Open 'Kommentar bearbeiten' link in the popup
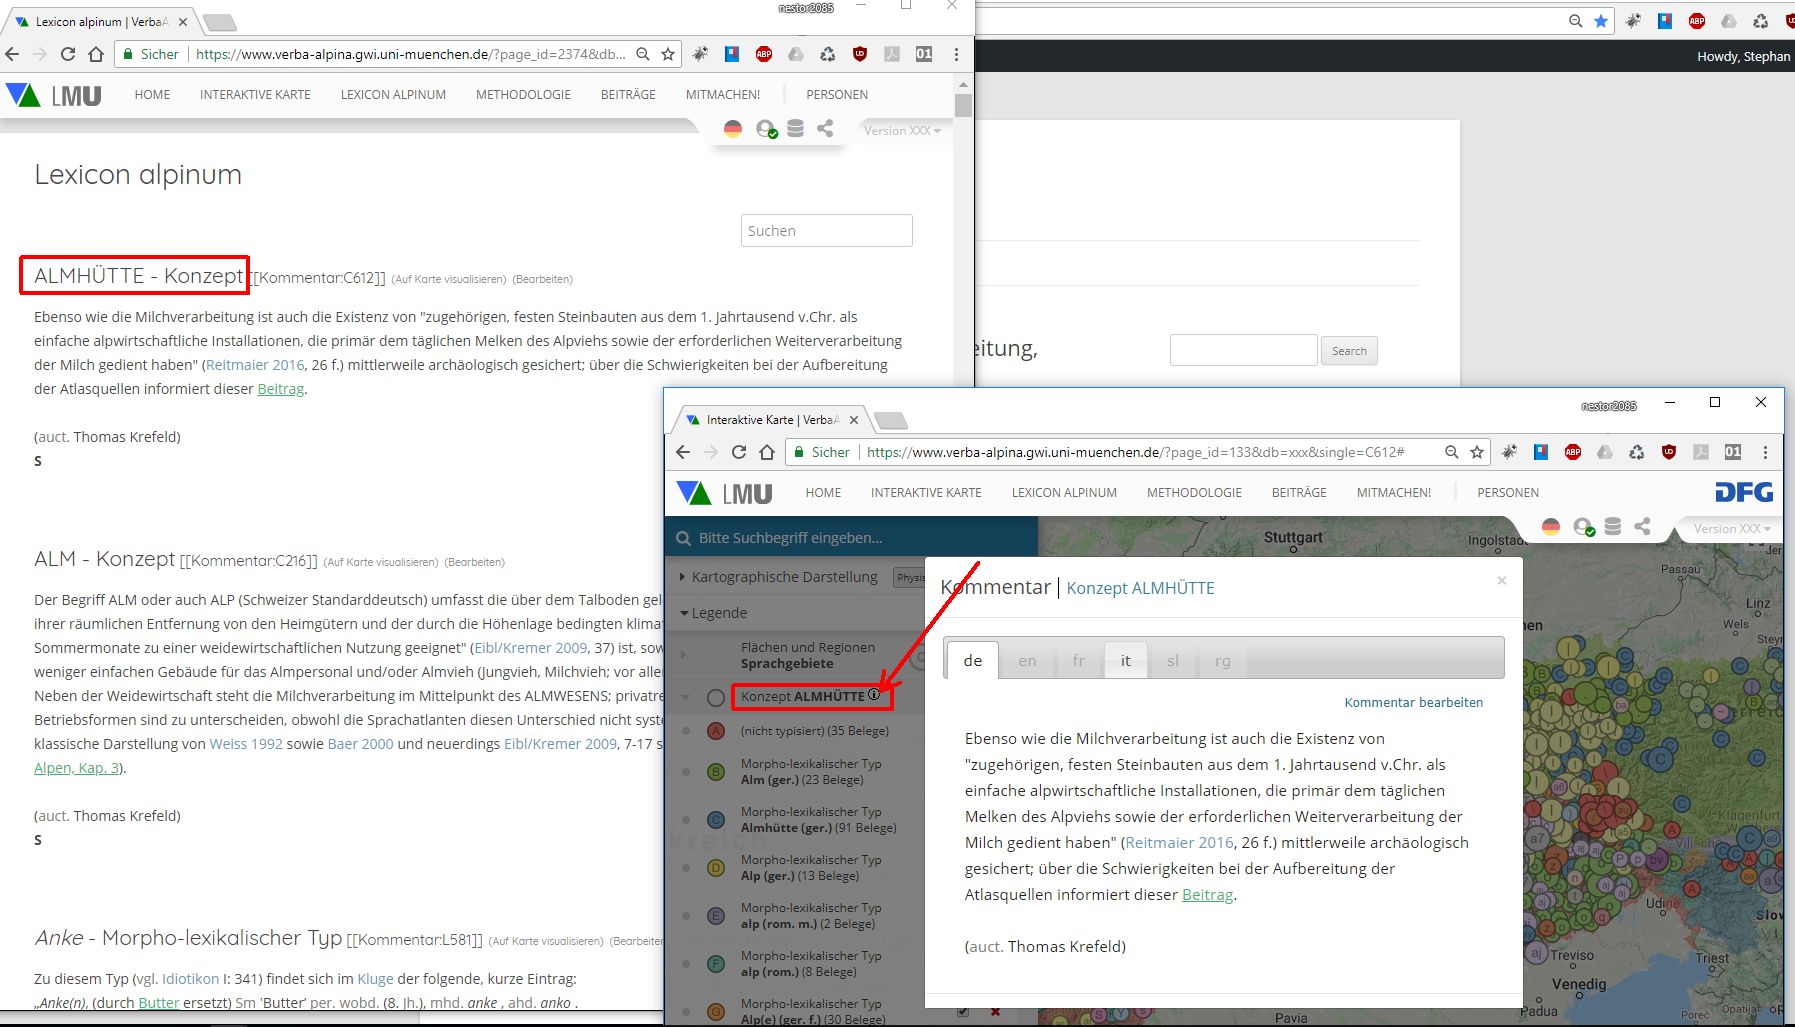The height and width of the screenshot is (1027, 1795). pos(1414,703)
